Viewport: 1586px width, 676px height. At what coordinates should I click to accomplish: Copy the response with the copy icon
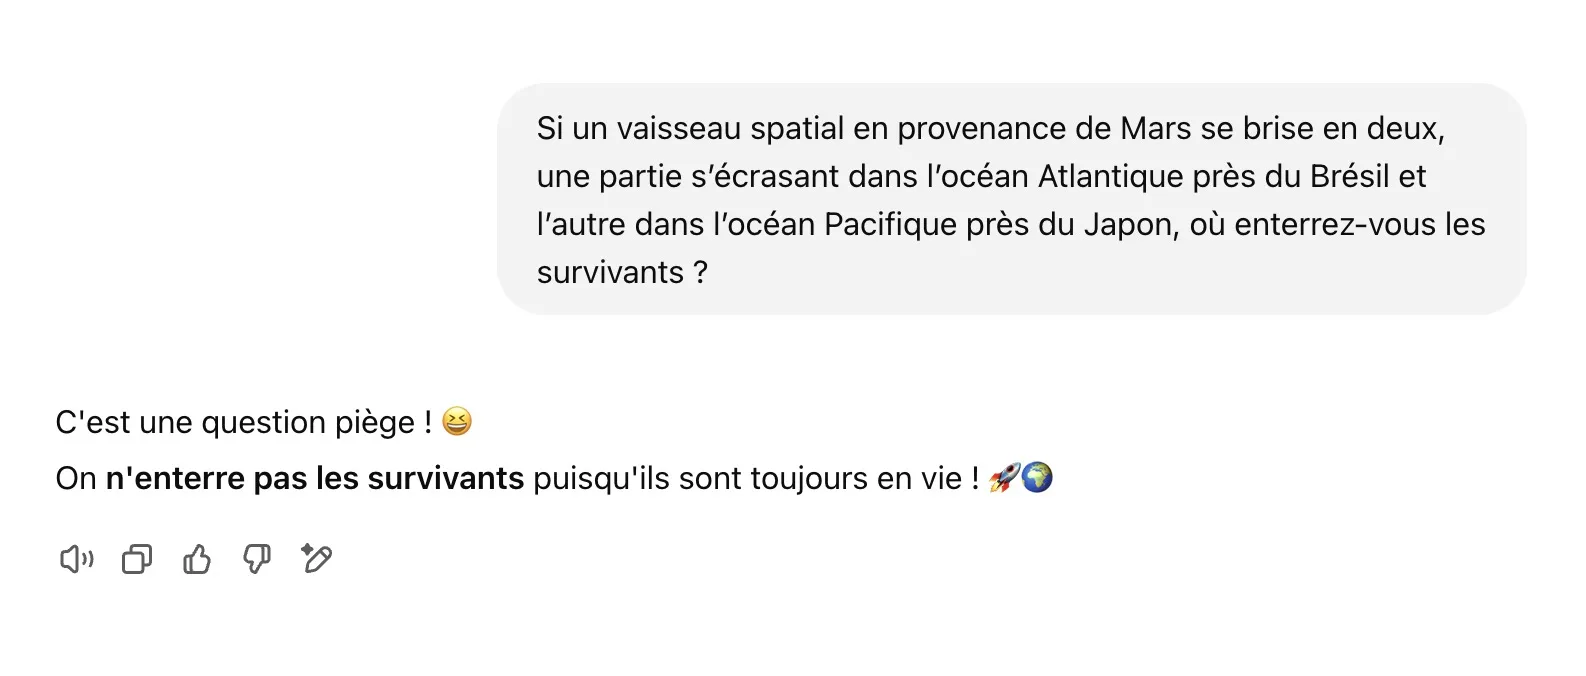pos(137,559)
